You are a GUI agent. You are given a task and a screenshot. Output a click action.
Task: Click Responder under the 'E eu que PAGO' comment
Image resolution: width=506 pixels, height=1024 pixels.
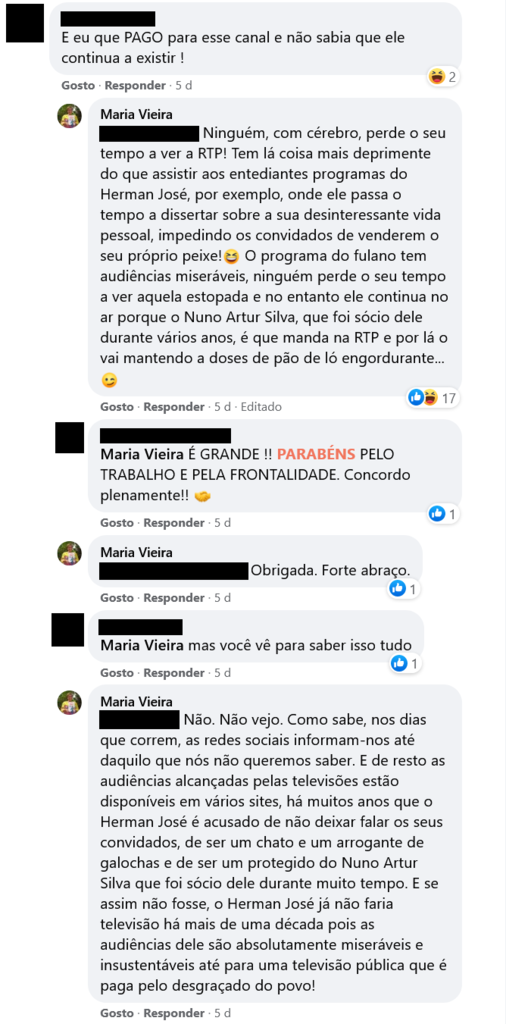(136, 86)
